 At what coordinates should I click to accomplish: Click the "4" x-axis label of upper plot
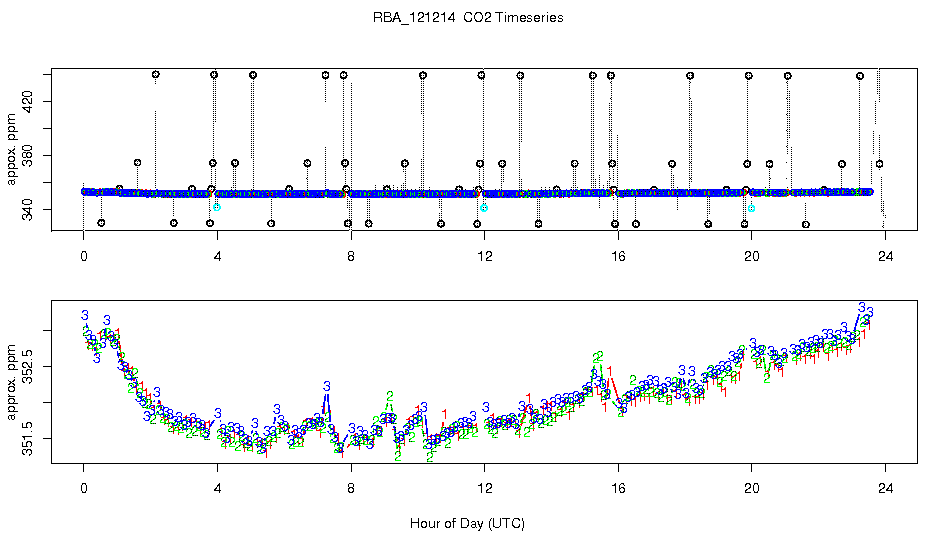click(x=217, y=257)
